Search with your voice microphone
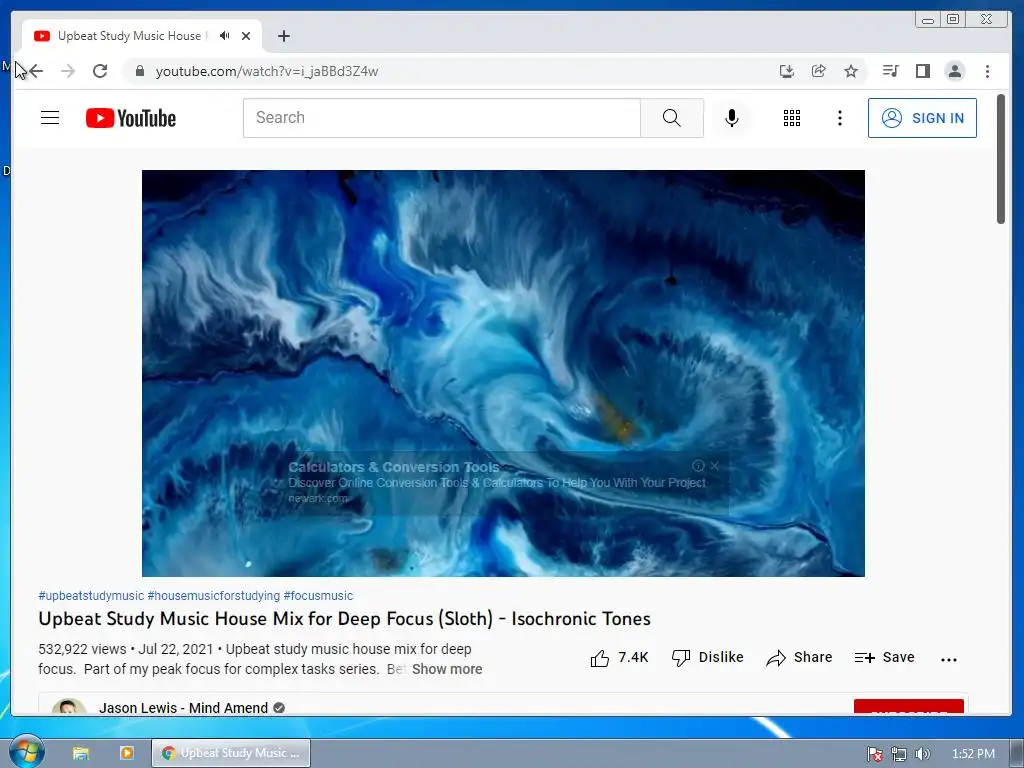Image resolution: width=1024 pixels, height=768 pixels. pyautogui.click(x=732, y=118)
